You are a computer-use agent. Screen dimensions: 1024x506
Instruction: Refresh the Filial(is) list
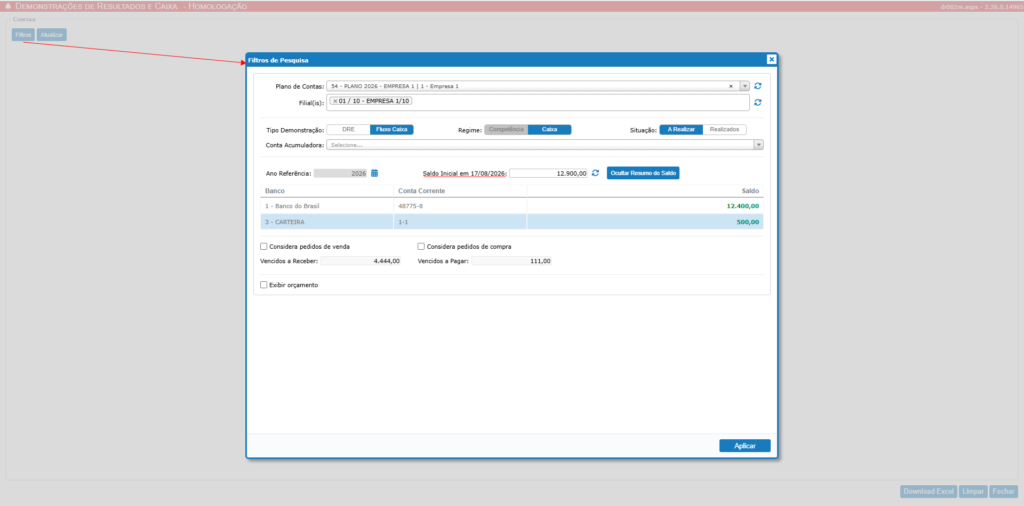(758, 103)
